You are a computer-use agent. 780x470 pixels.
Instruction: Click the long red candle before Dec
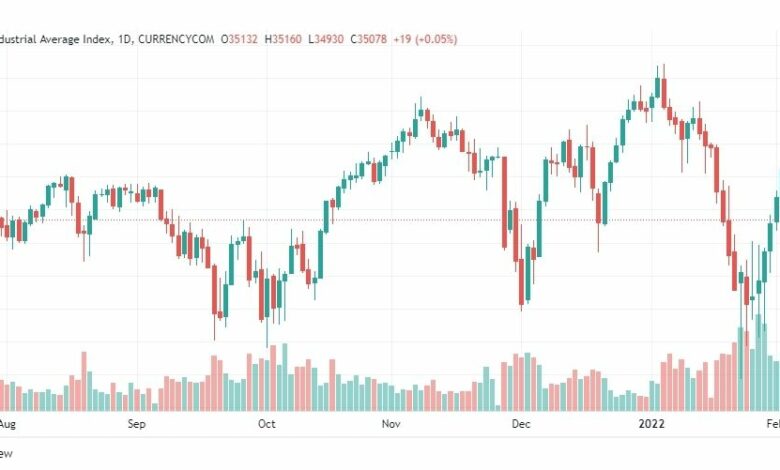[x=504, y=202]
